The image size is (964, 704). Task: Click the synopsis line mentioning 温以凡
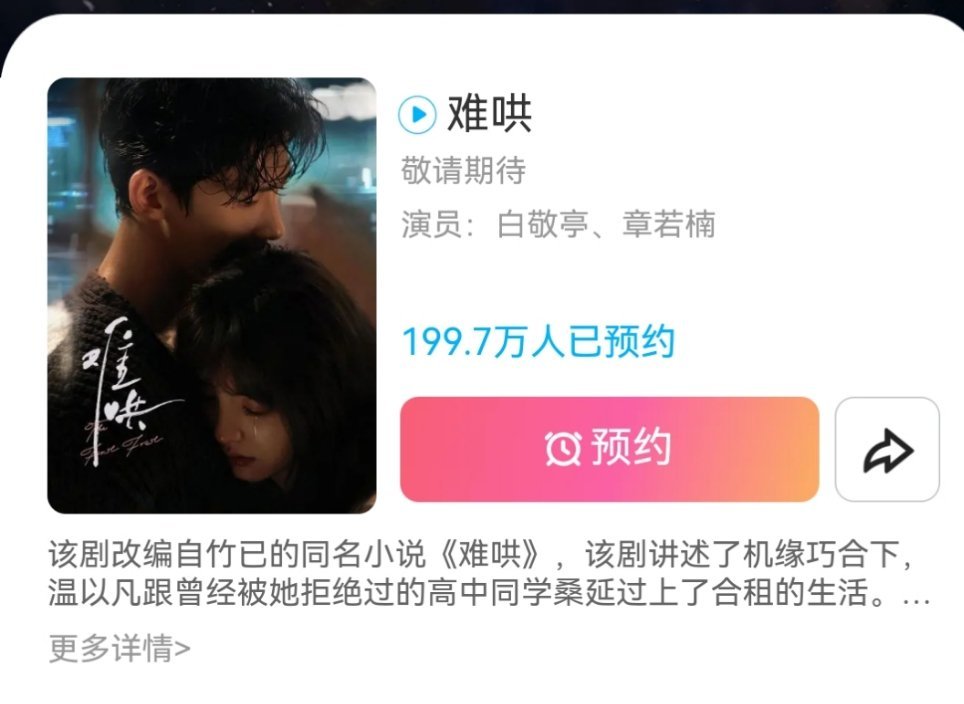click(489, 592)
